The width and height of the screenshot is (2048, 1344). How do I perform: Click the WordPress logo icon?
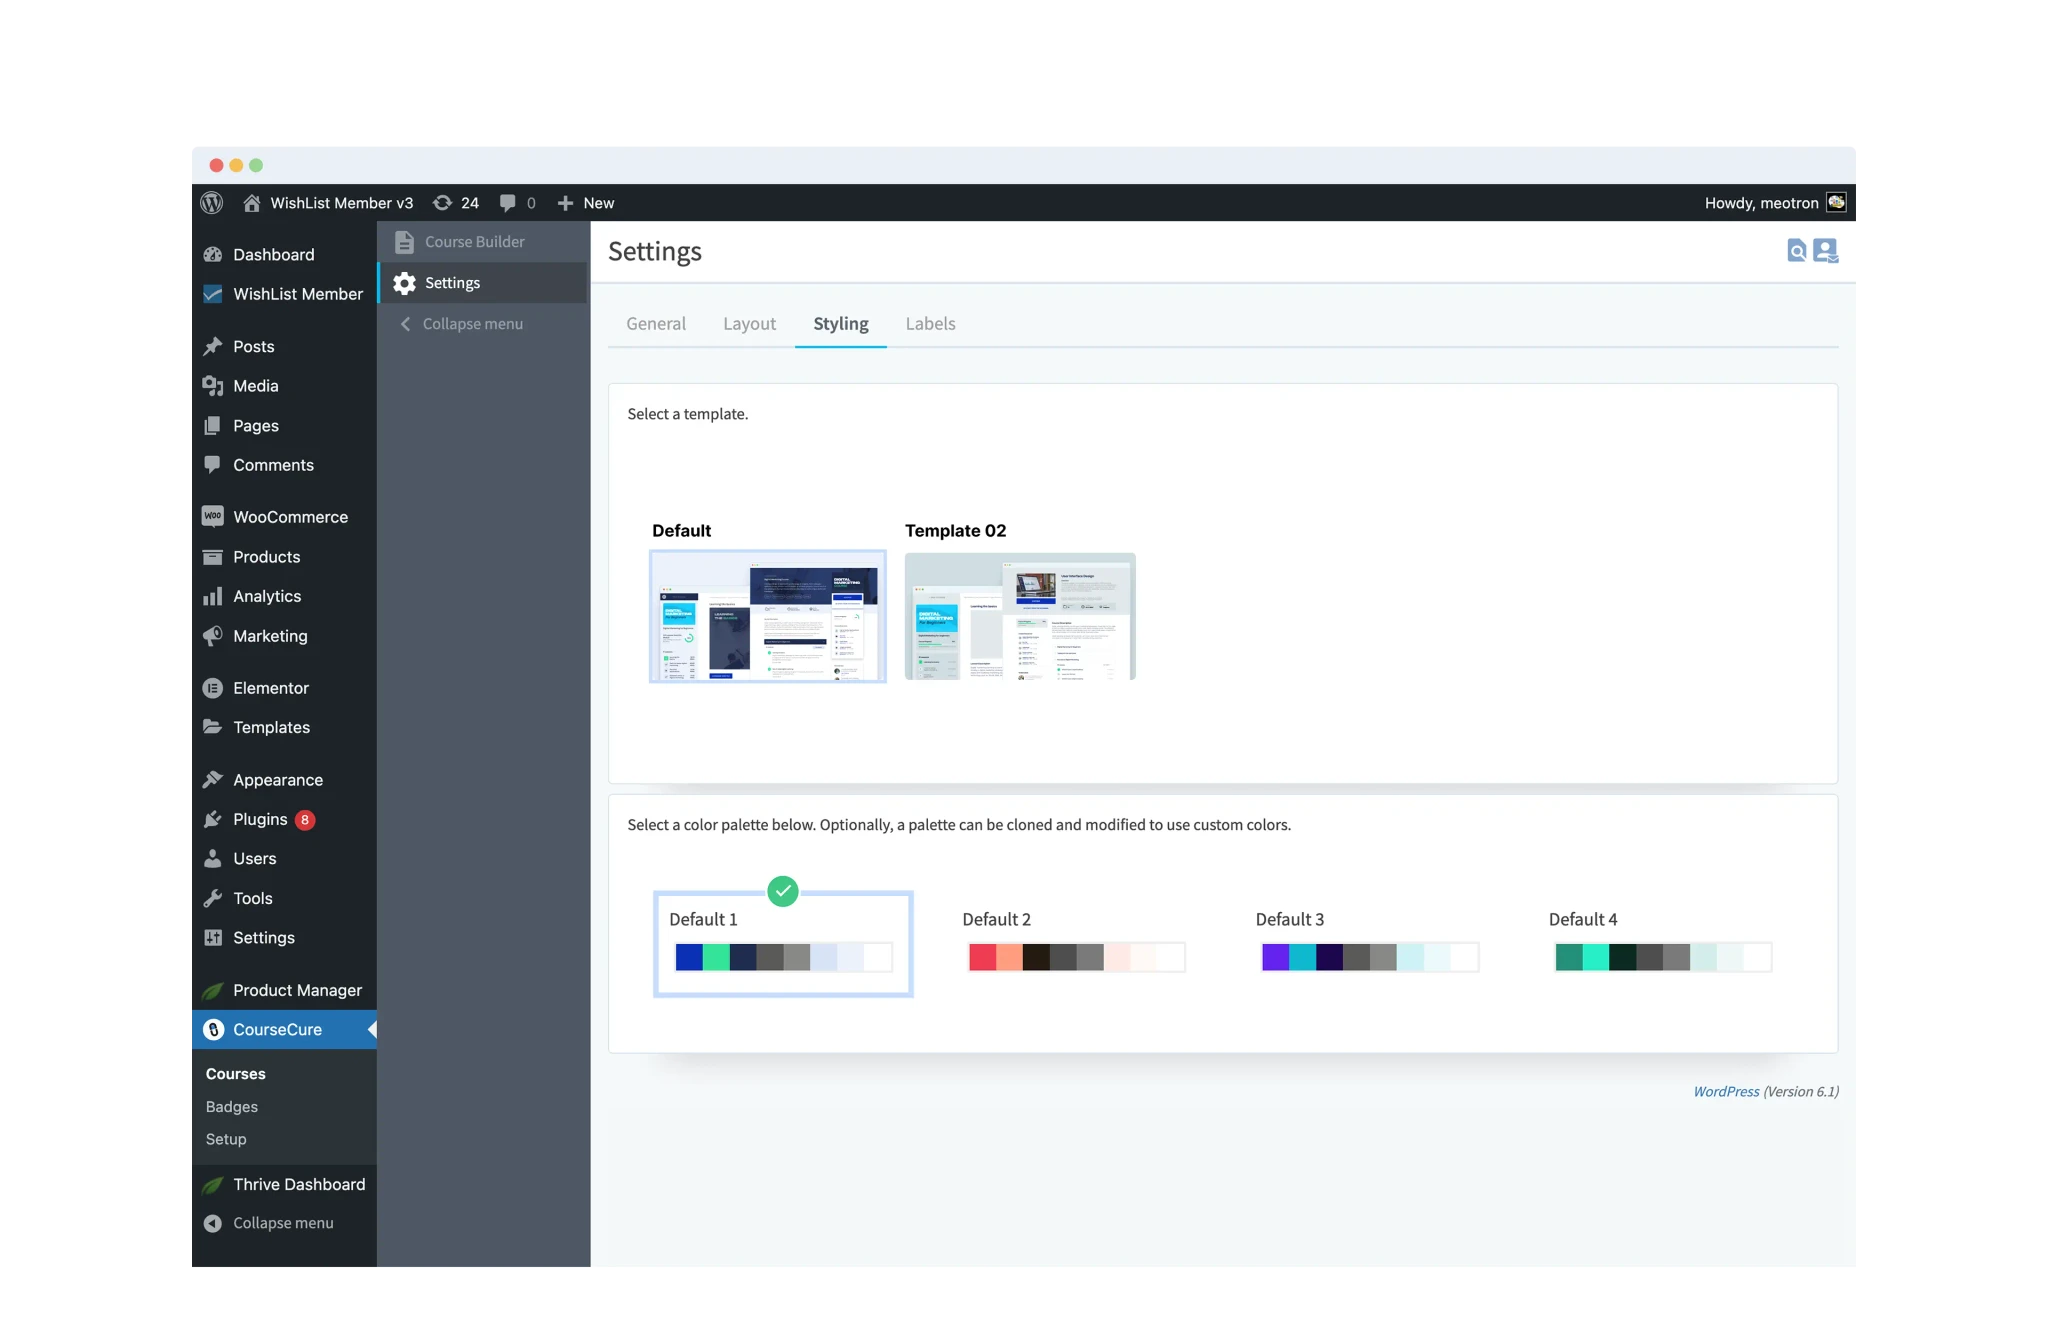pyautogui.click(x=211, y=203)
